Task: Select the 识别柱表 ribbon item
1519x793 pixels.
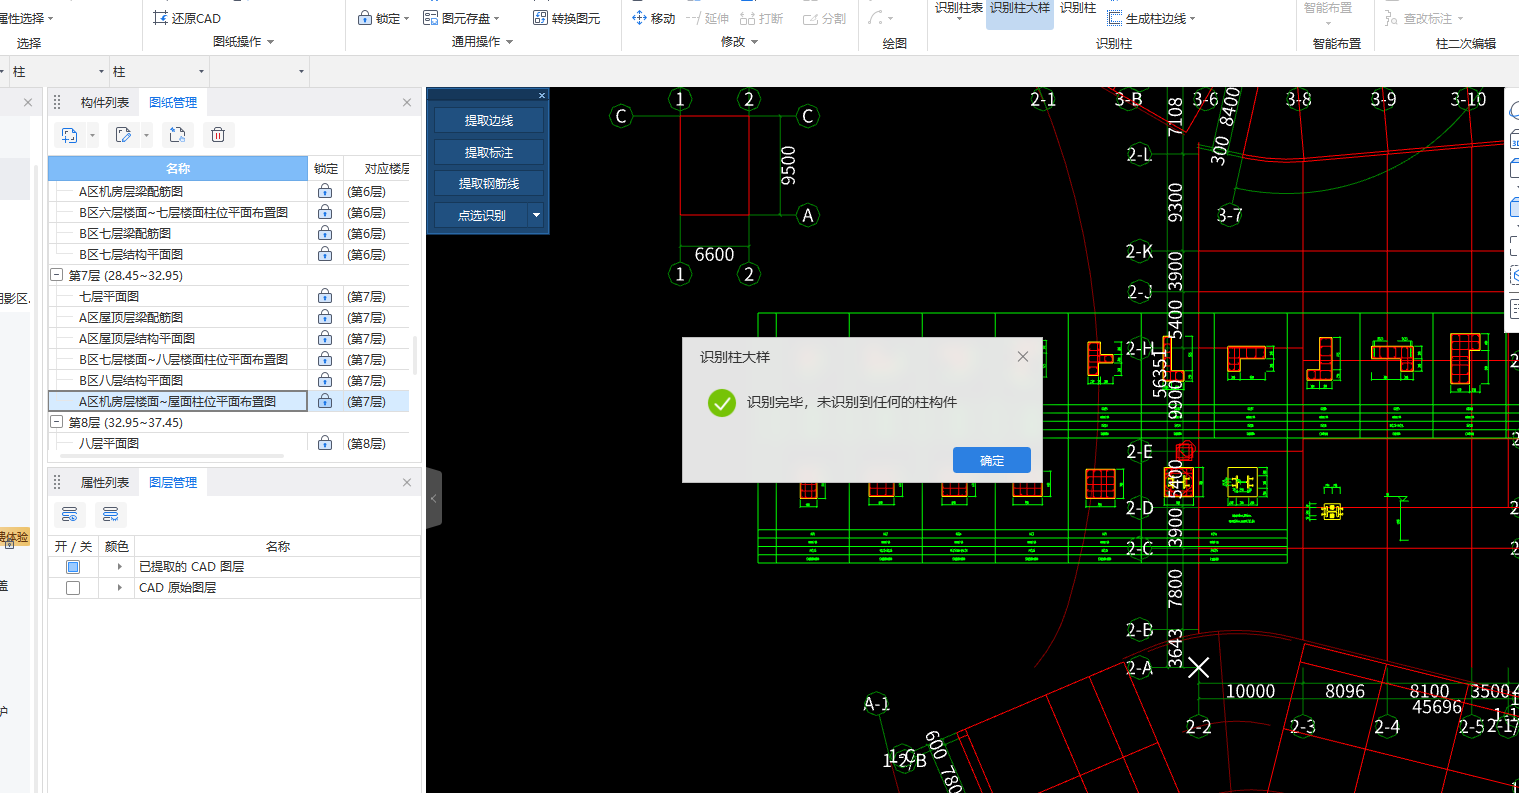Action: pos(959,8)
